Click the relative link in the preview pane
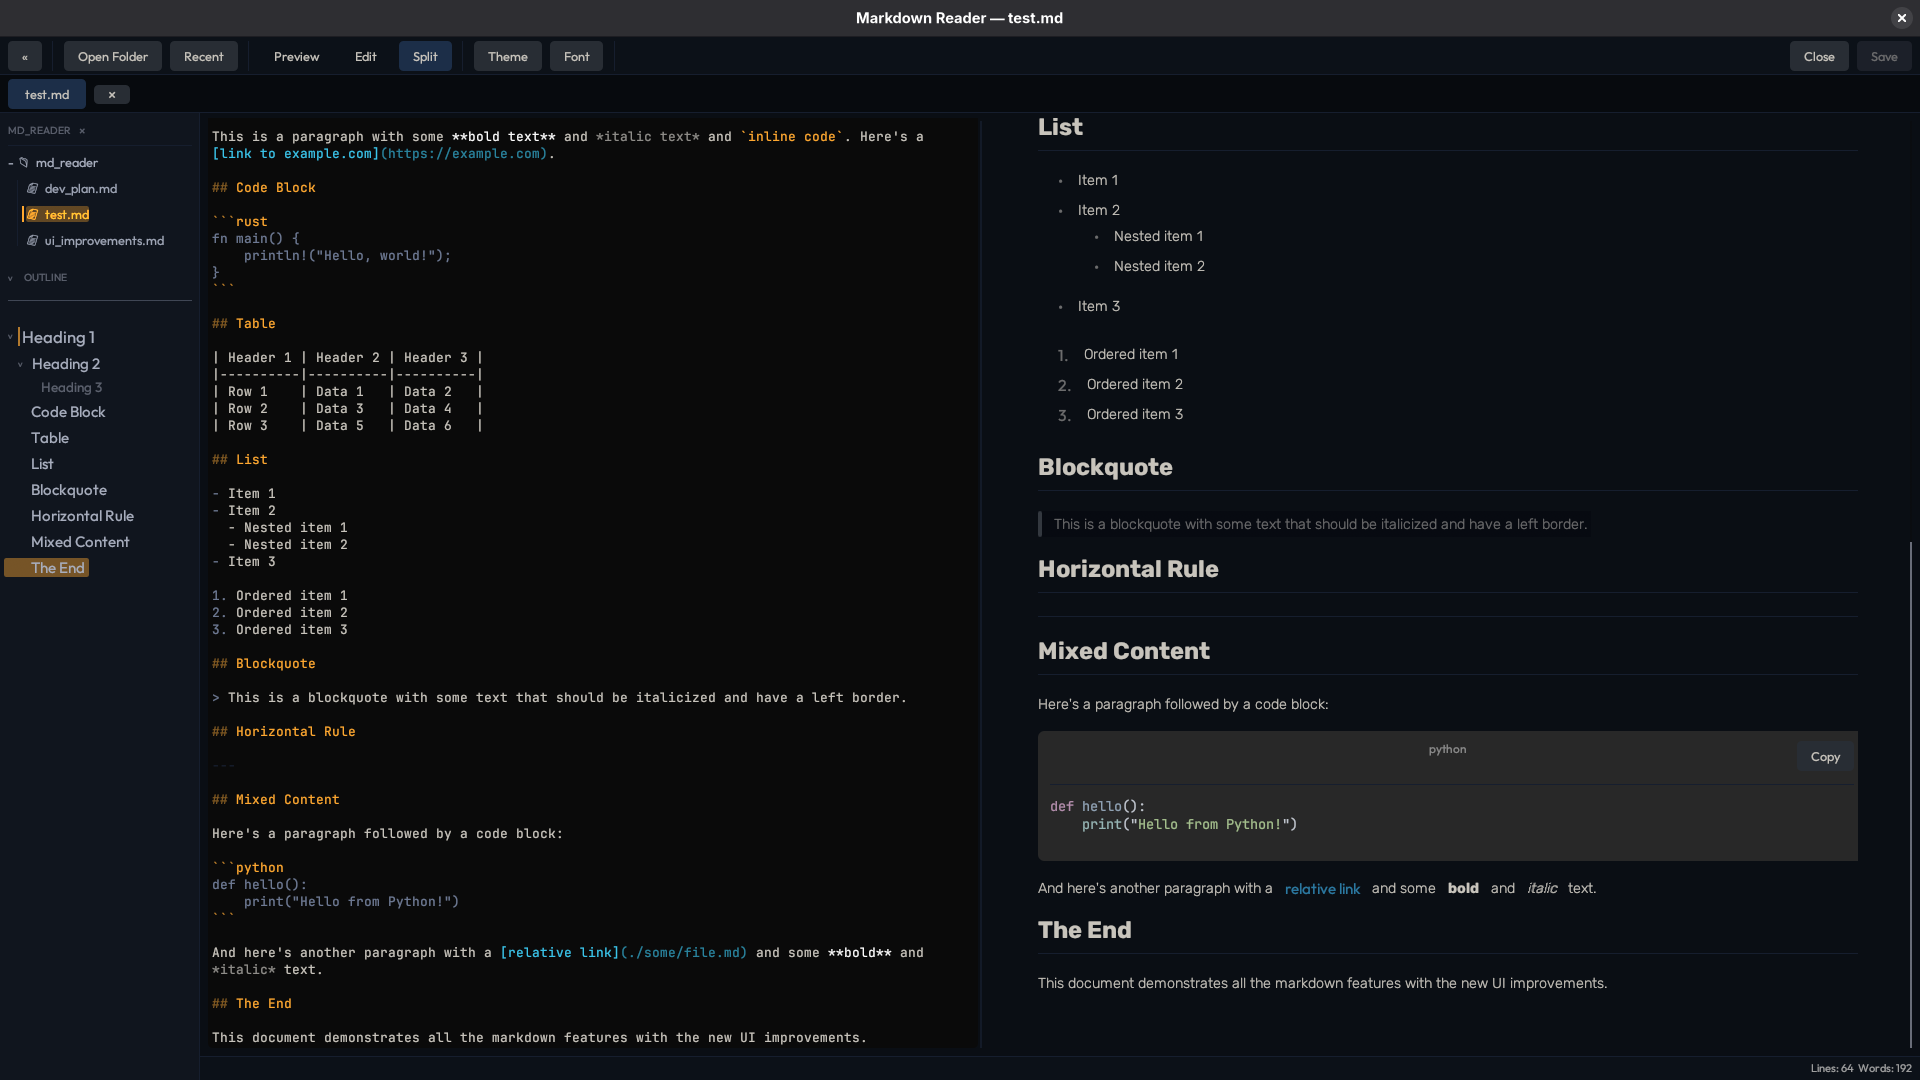Image resolution: width=1920 pixels, height=1080 pixels. pyautogui.click(x=1322, y=888)
